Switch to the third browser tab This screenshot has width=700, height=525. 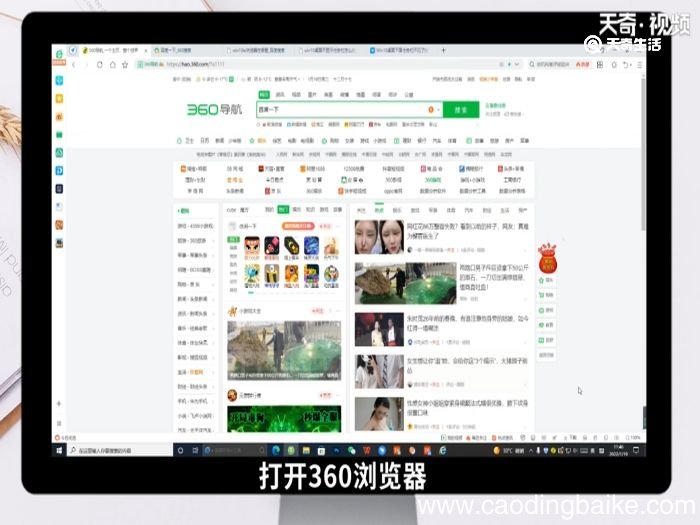pyautogui.click(x=257, y=50)
